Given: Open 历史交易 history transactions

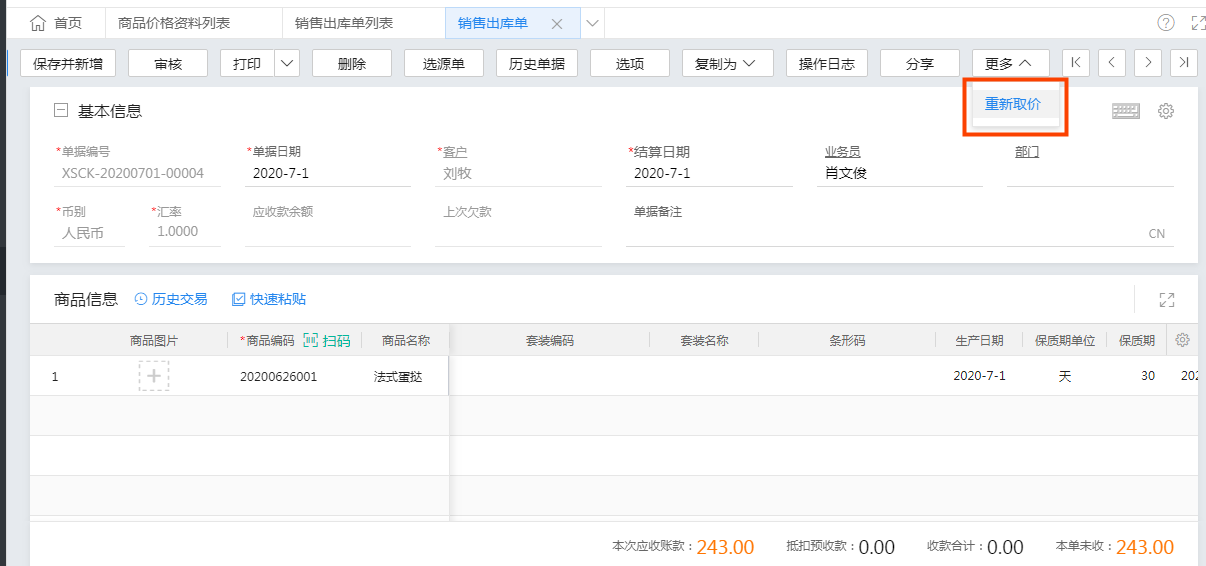Looking at the screenshot, I should coord(171,299).
